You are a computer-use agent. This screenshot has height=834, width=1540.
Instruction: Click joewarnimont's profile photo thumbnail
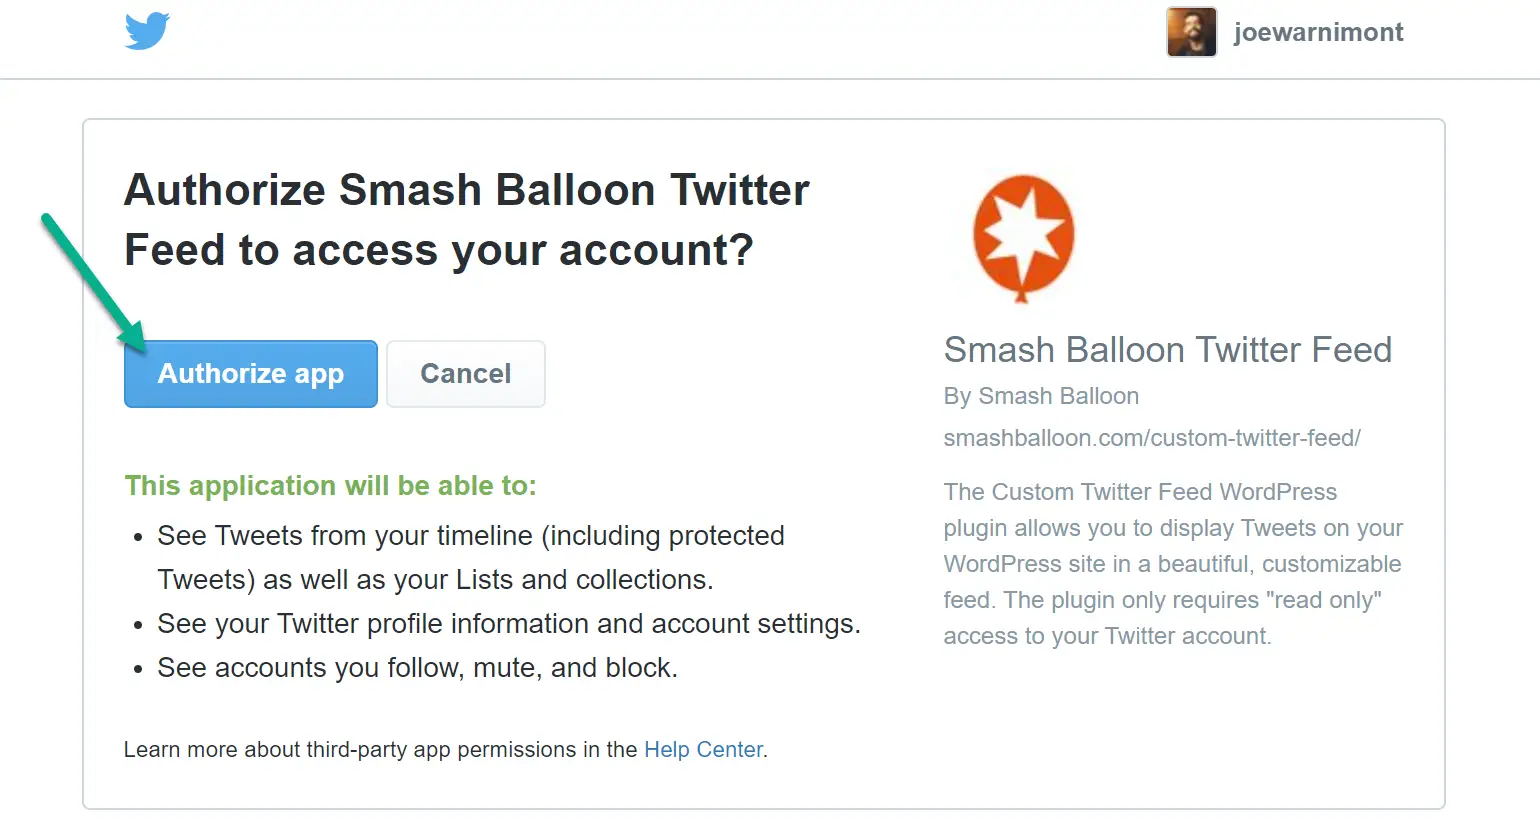[1191, 31]
